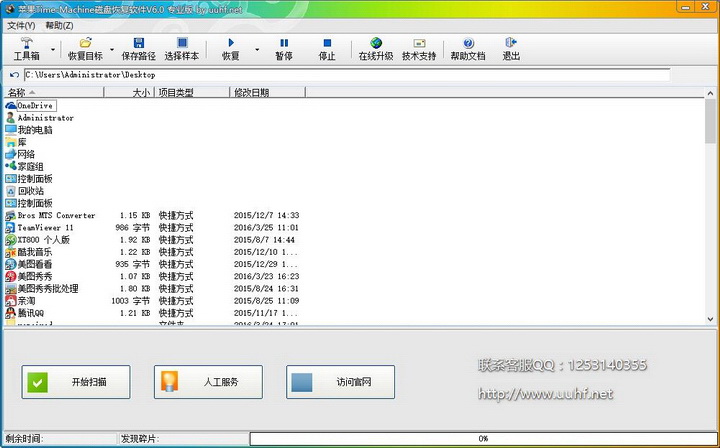Open the 文件(Y) menu

(21, 26)
